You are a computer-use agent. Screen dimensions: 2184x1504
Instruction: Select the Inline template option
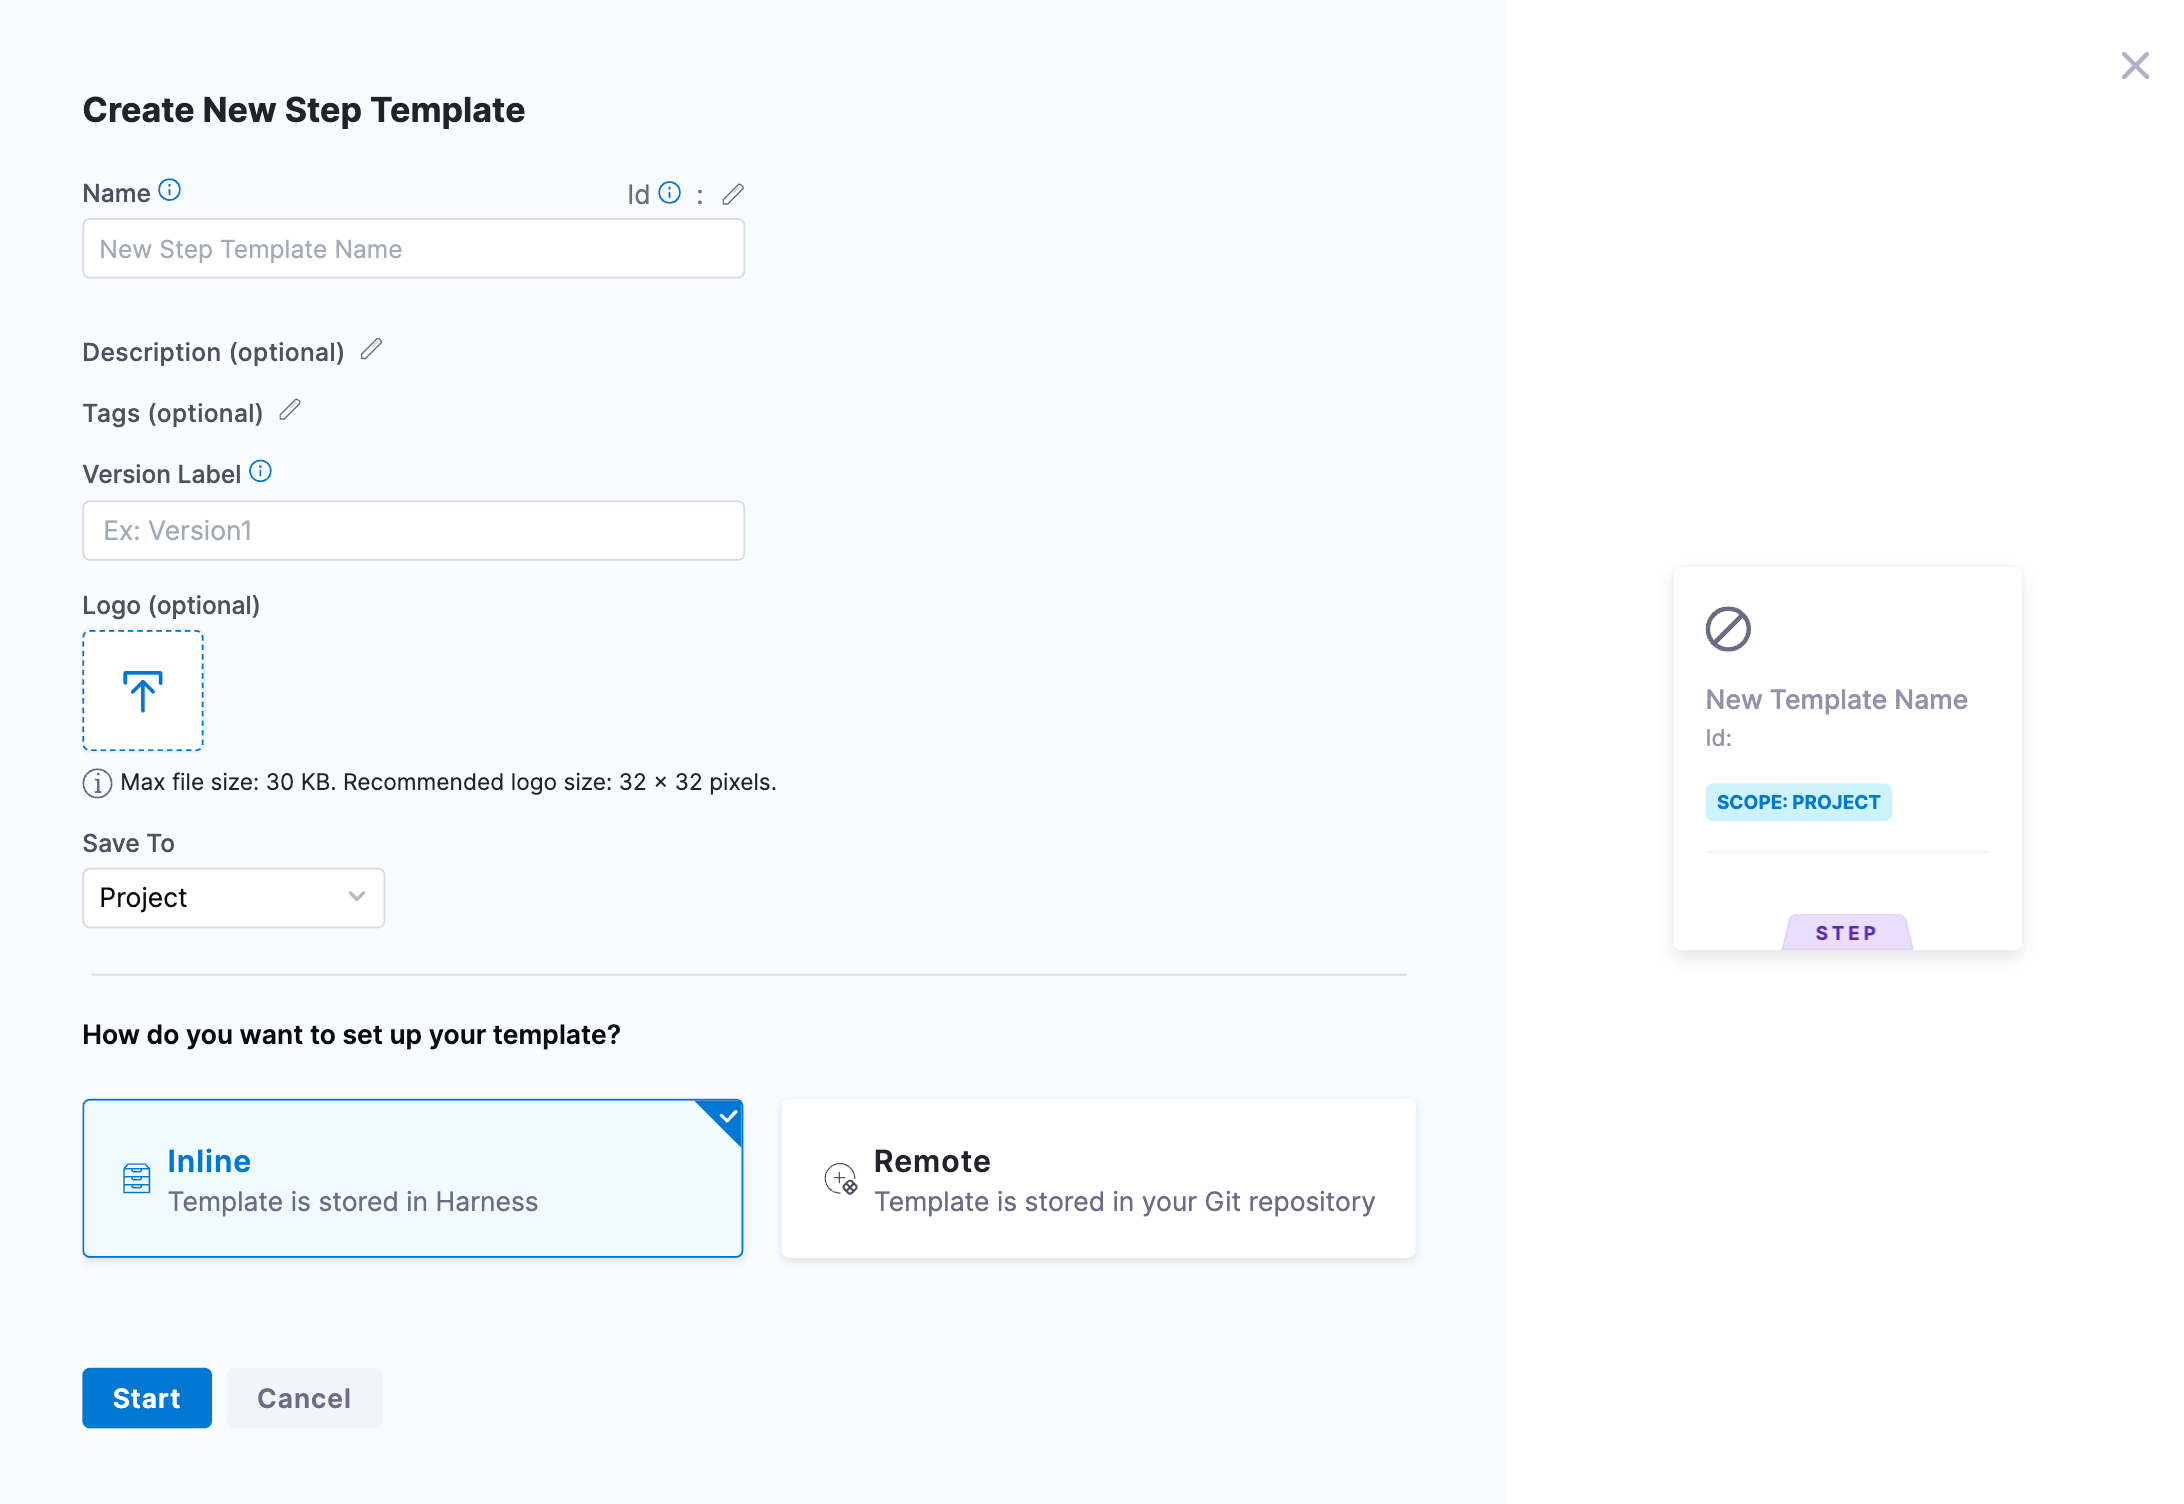(x=412, y=1179)
